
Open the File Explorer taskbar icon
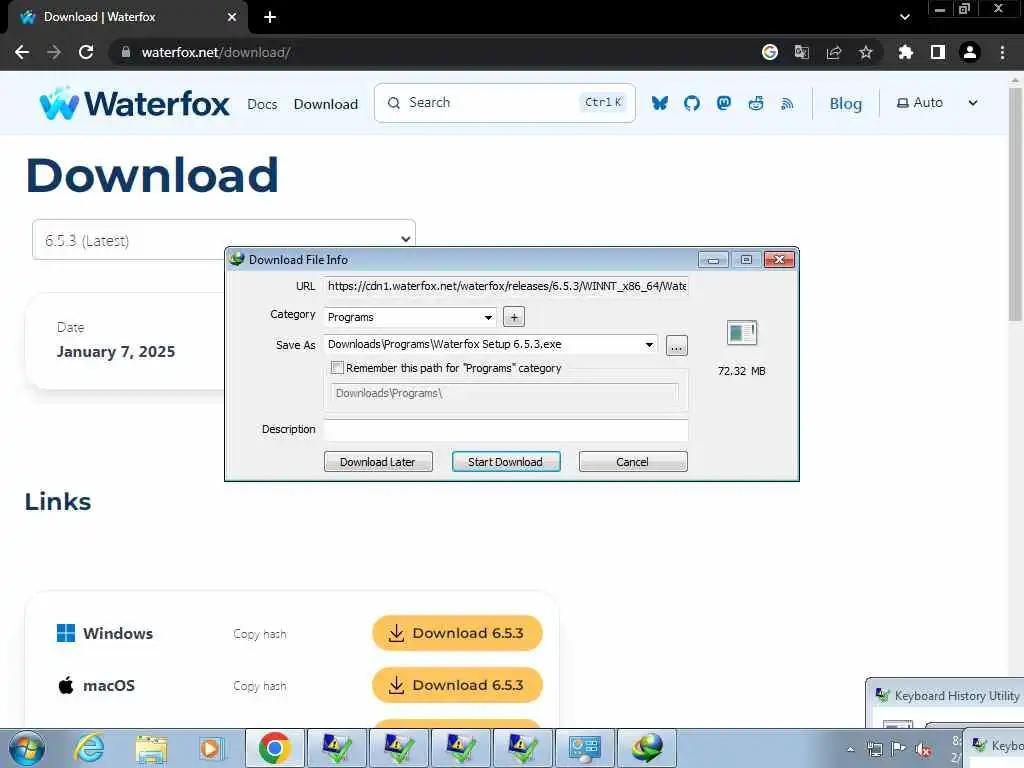click(152, 748)
